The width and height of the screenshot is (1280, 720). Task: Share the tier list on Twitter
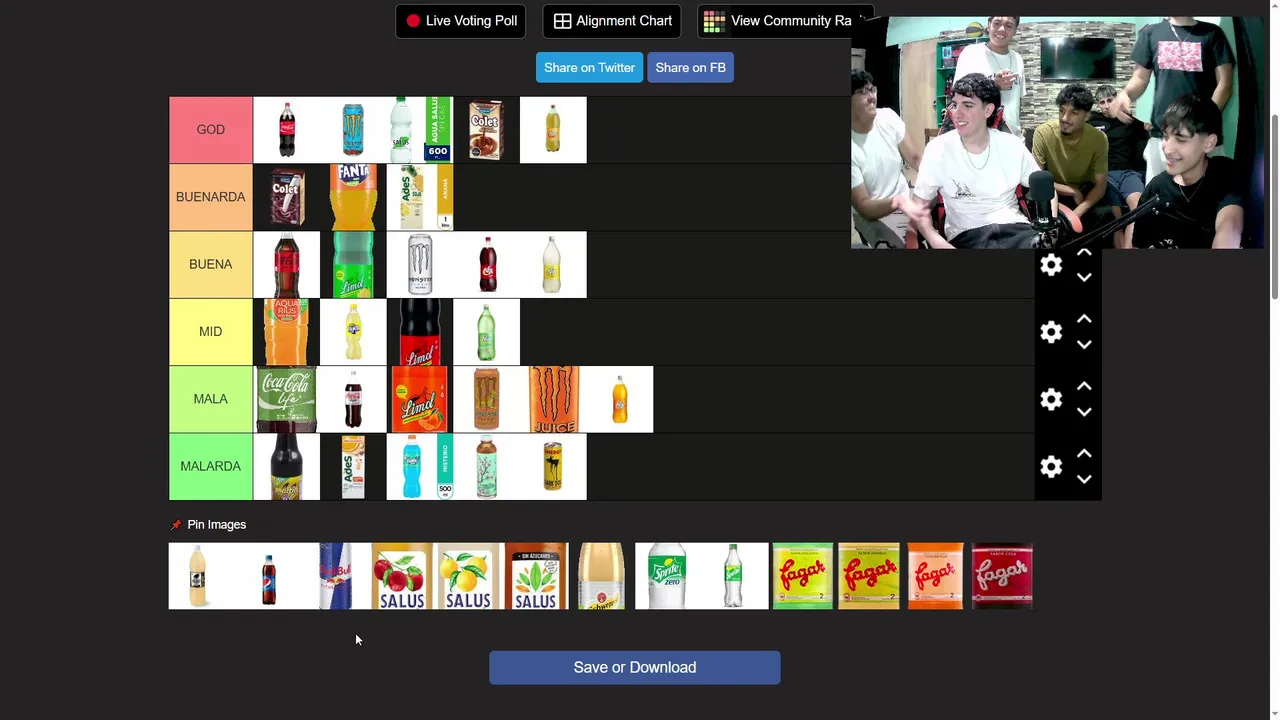[589, 68]
